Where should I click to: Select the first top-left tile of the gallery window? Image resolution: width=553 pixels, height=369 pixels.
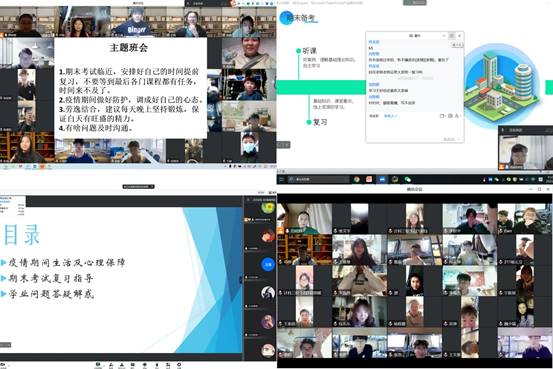(304, 218)
